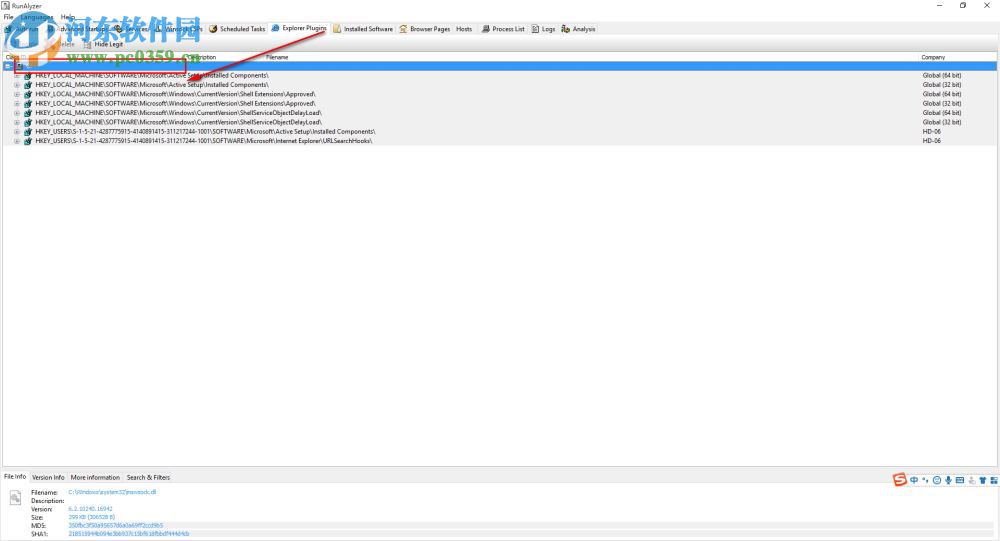The width and height of the screenshot is (1000, 541).
Task: Open the Help menu
Action: [x=68, y=17]
